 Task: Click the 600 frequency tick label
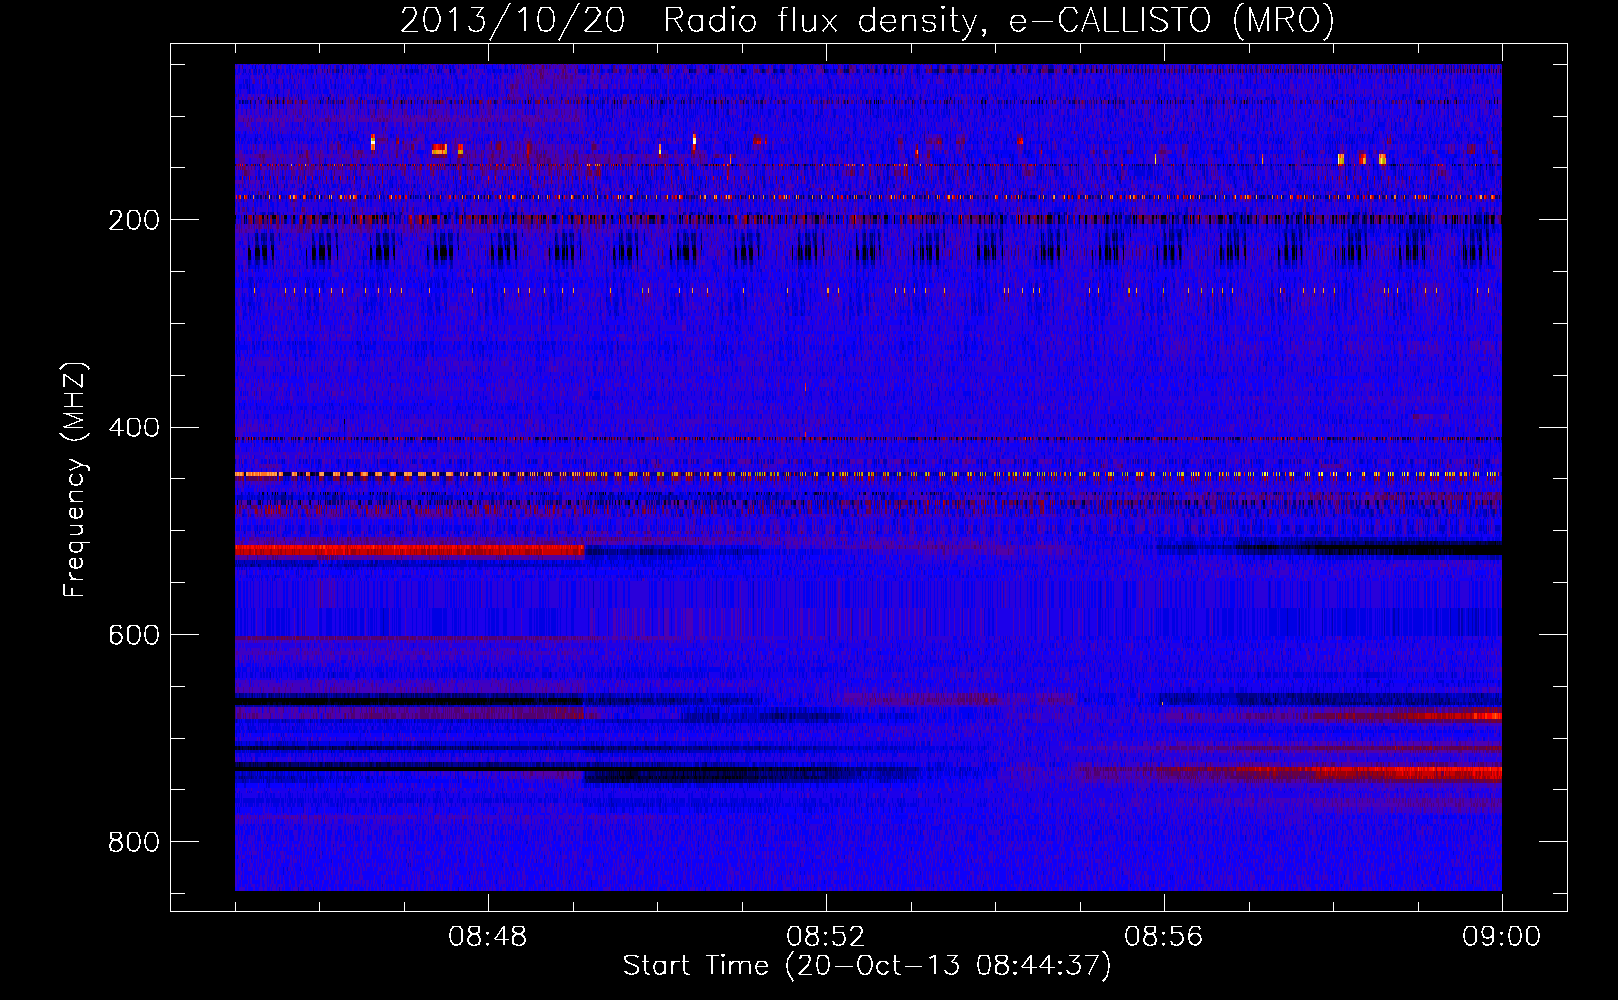[134, 635]
